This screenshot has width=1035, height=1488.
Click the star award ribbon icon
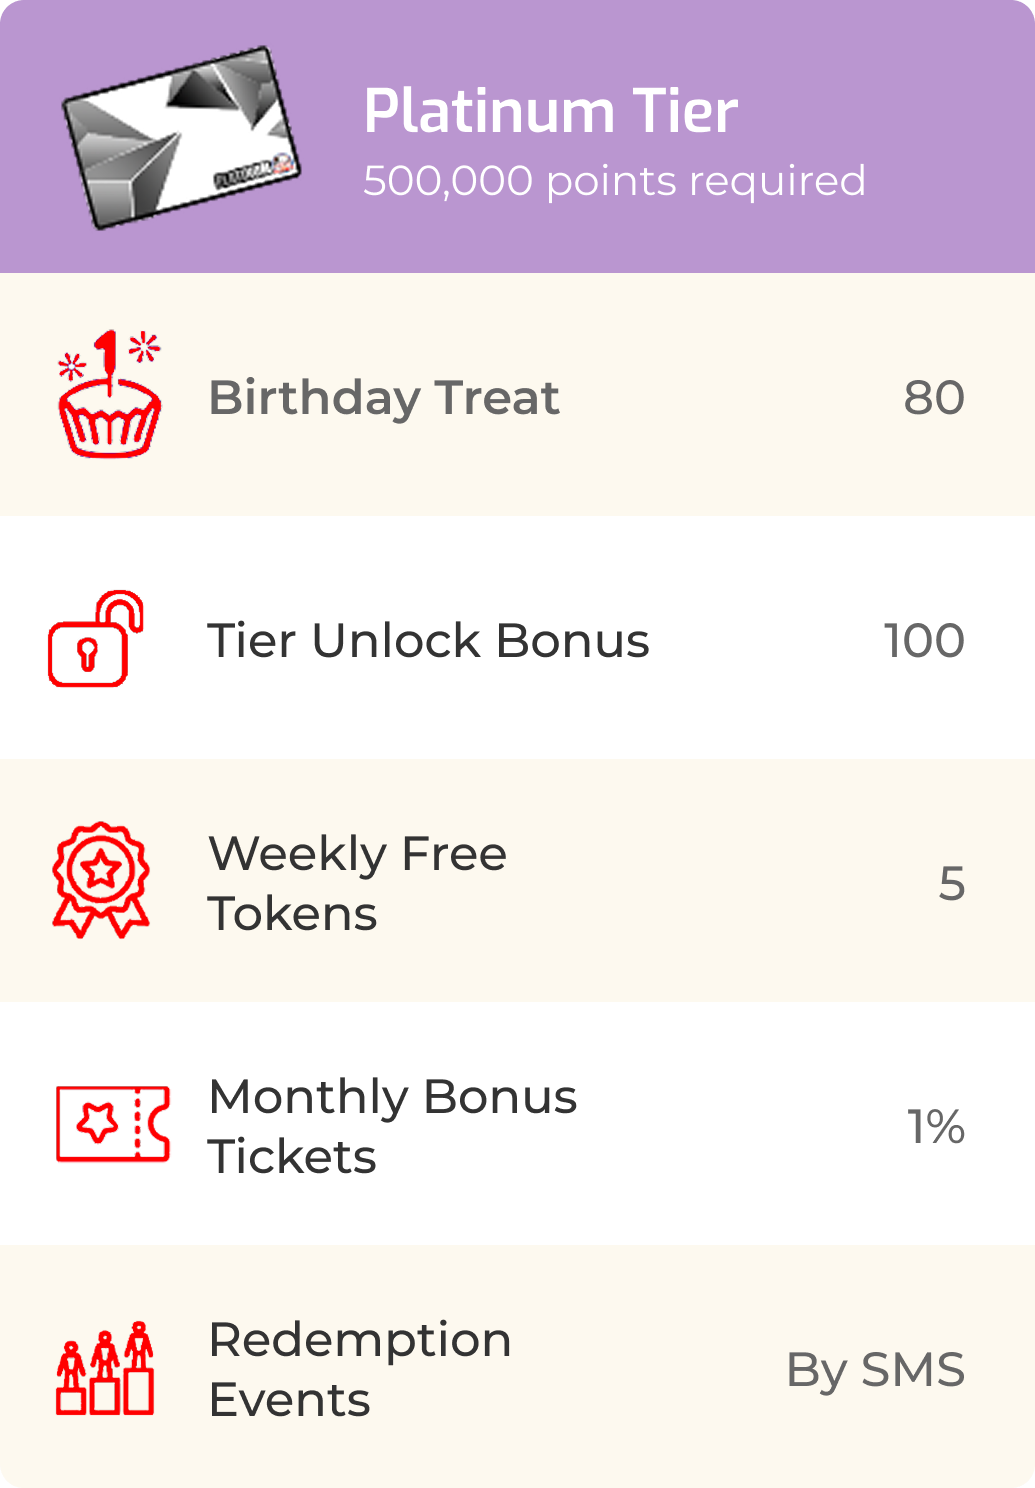point(101,880)
